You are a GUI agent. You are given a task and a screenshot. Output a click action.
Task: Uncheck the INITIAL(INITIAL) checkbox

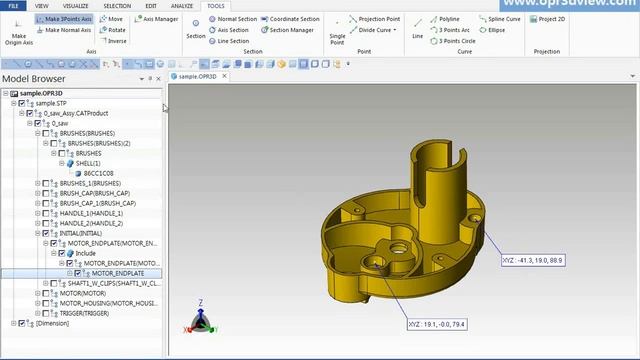(46, 233)
